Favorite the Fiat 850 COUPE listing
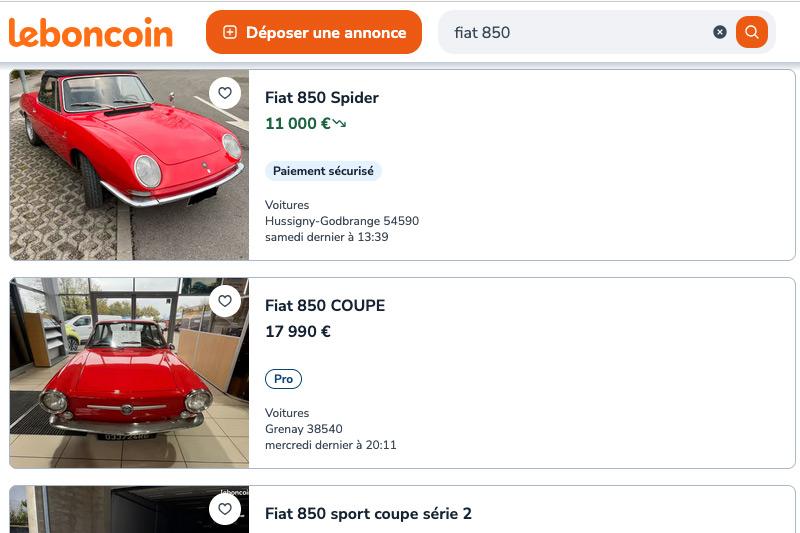The height and width of the screenshot is (533, 800). click(225, 301)
